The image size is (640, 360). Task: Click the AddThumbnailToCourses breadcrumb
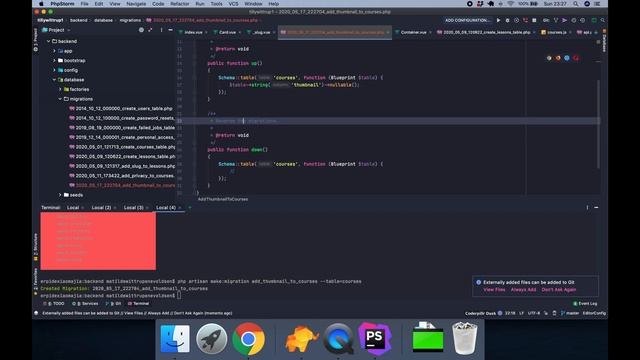tap(223, 199)
